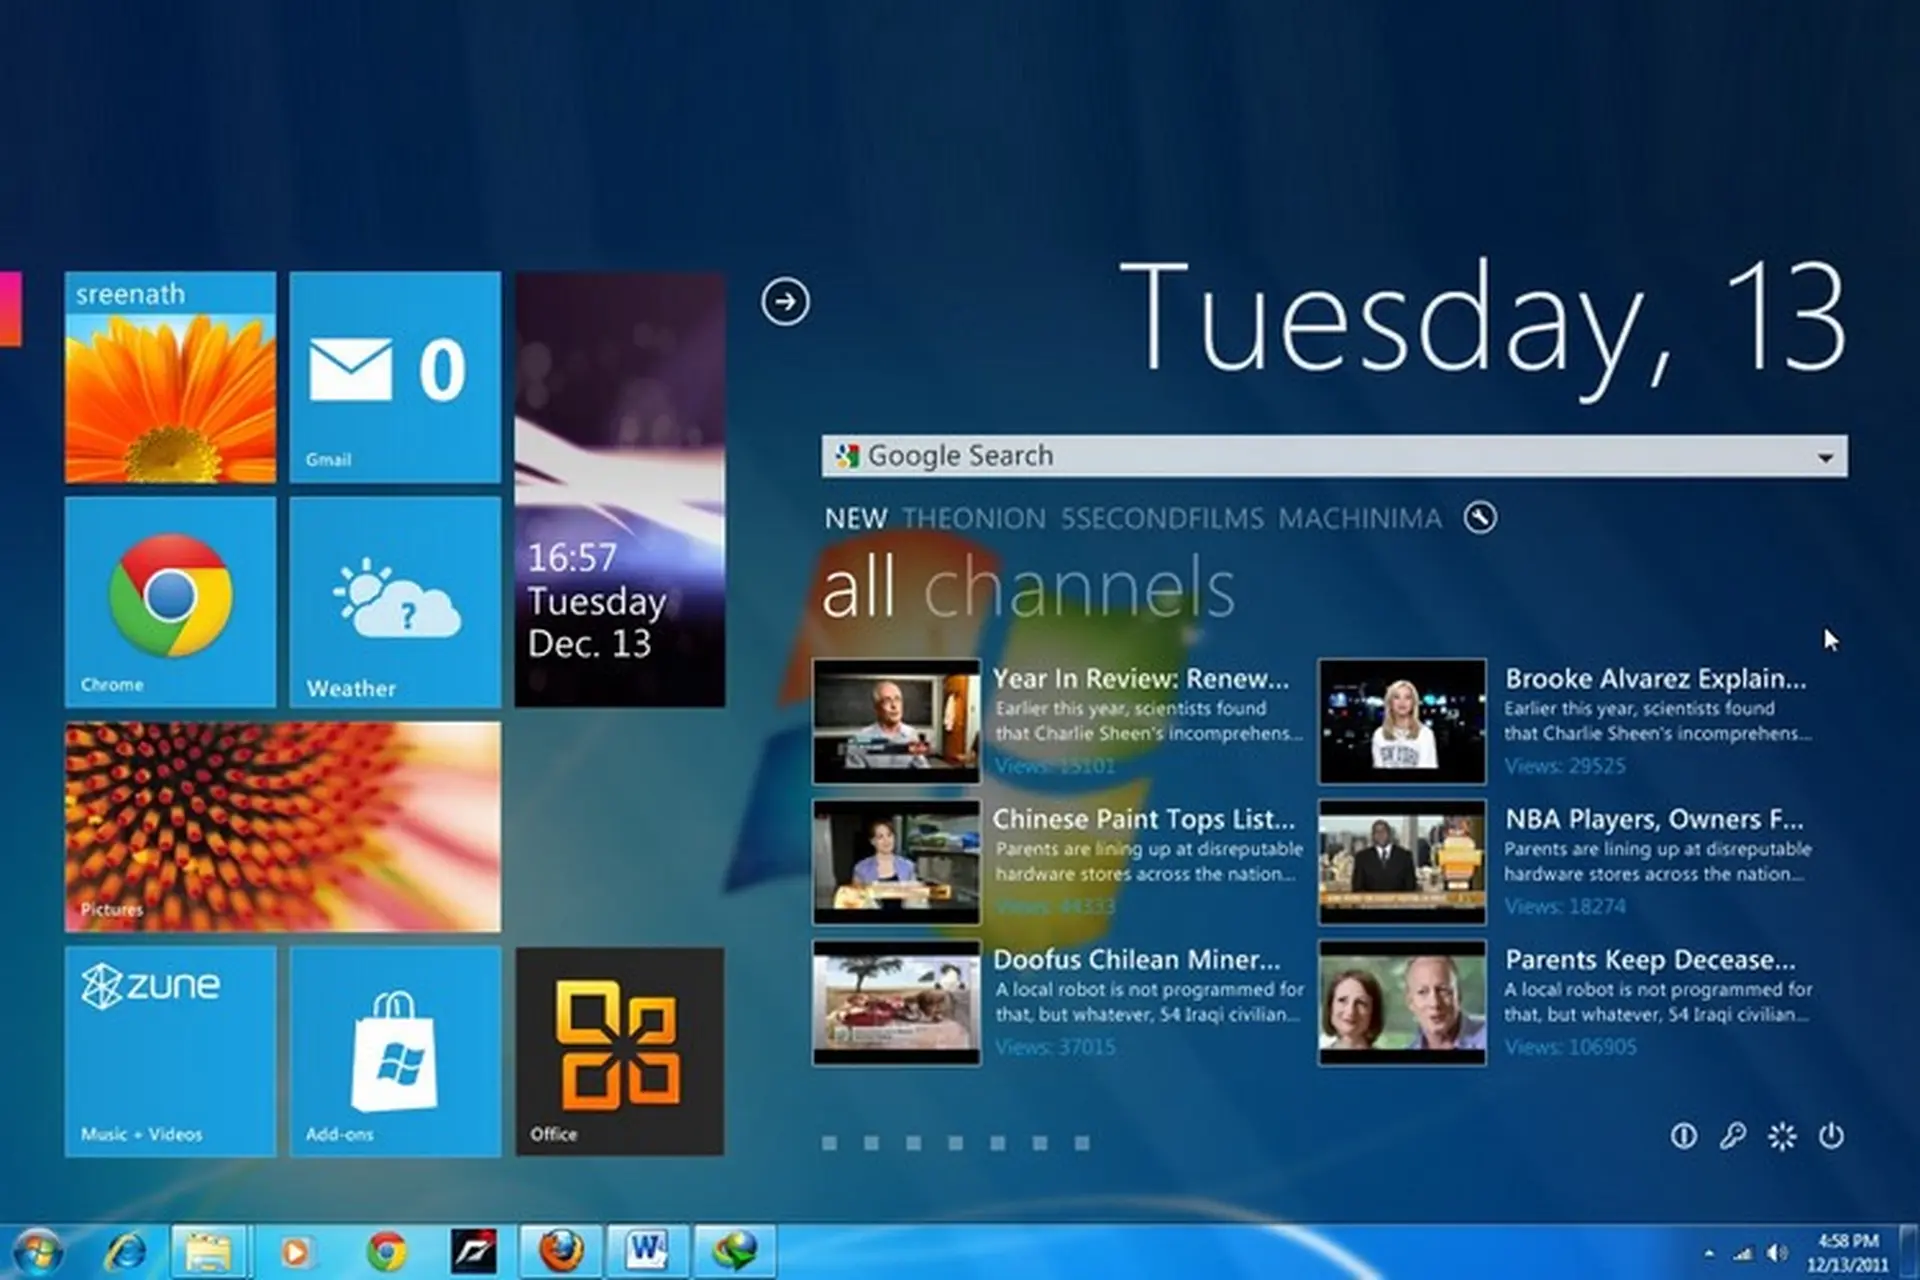Switch to Microsoft Word in taskbar

click(648, 1251)
